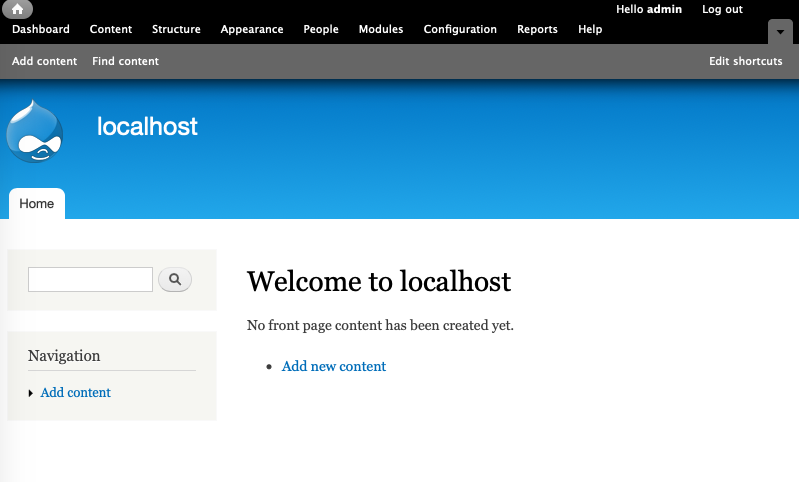Open the Appearance menu item
Image resolution: width=799 pixels, height=482 pixels.
coord(252,29)
